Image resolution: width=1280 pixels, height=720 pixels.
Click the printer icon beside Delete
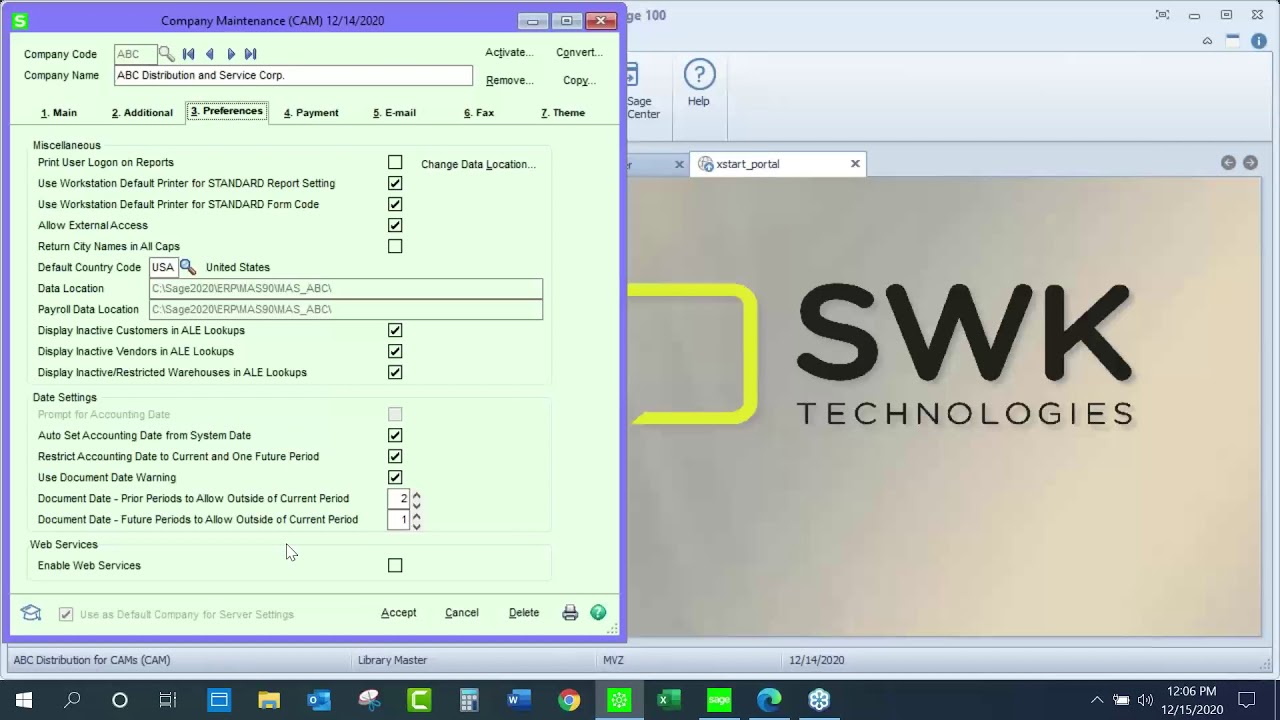tap(570, 613)
